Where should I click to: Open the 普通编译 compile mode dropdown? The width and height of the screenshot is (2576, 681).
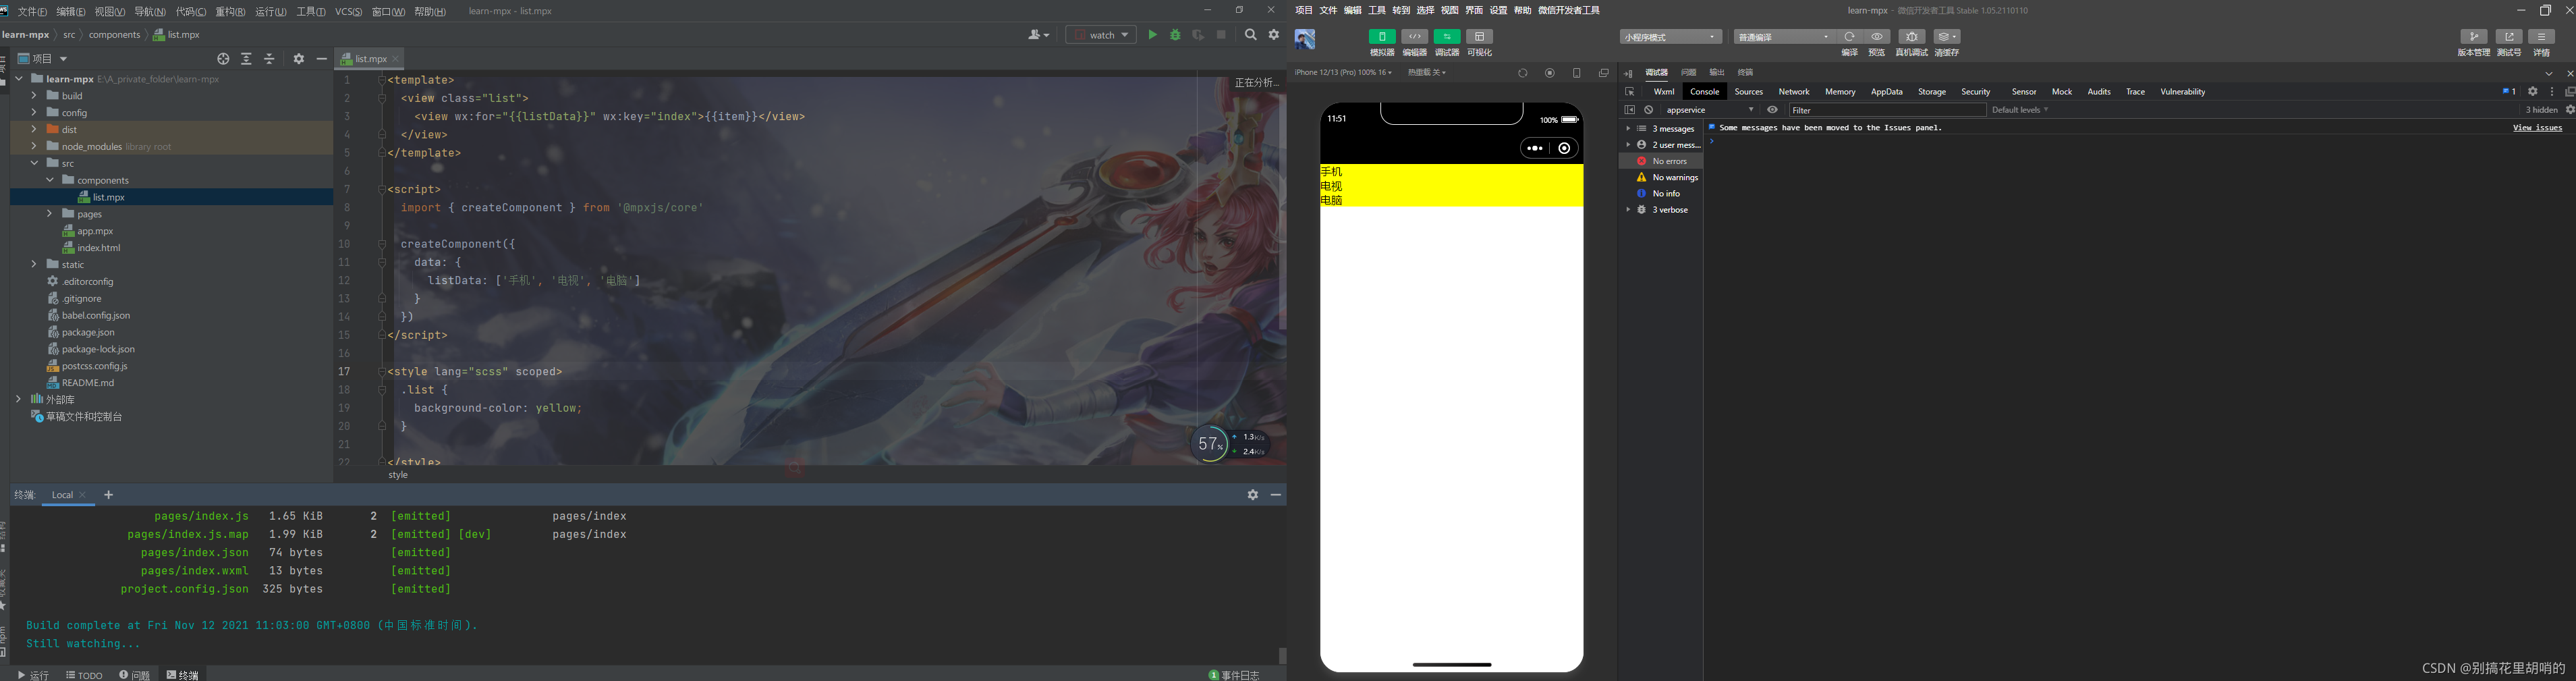[x=1784, y=37]
